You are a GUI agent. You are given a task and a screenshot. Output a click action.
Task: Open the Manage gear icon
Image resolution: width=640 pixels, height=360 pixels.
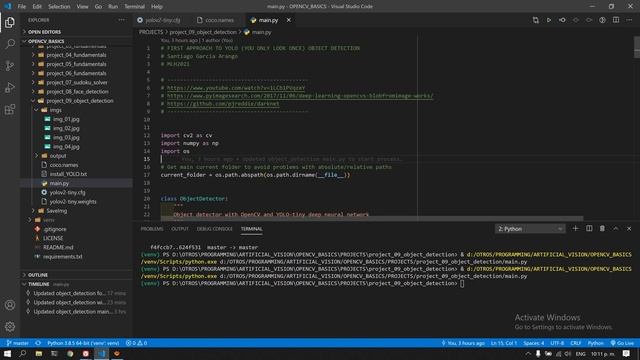coord(10,327)
